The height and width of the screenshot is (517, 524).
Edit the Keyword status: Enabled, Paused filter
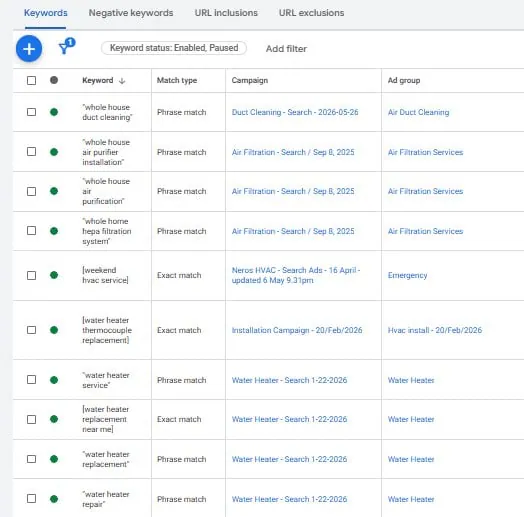point(174,48)
